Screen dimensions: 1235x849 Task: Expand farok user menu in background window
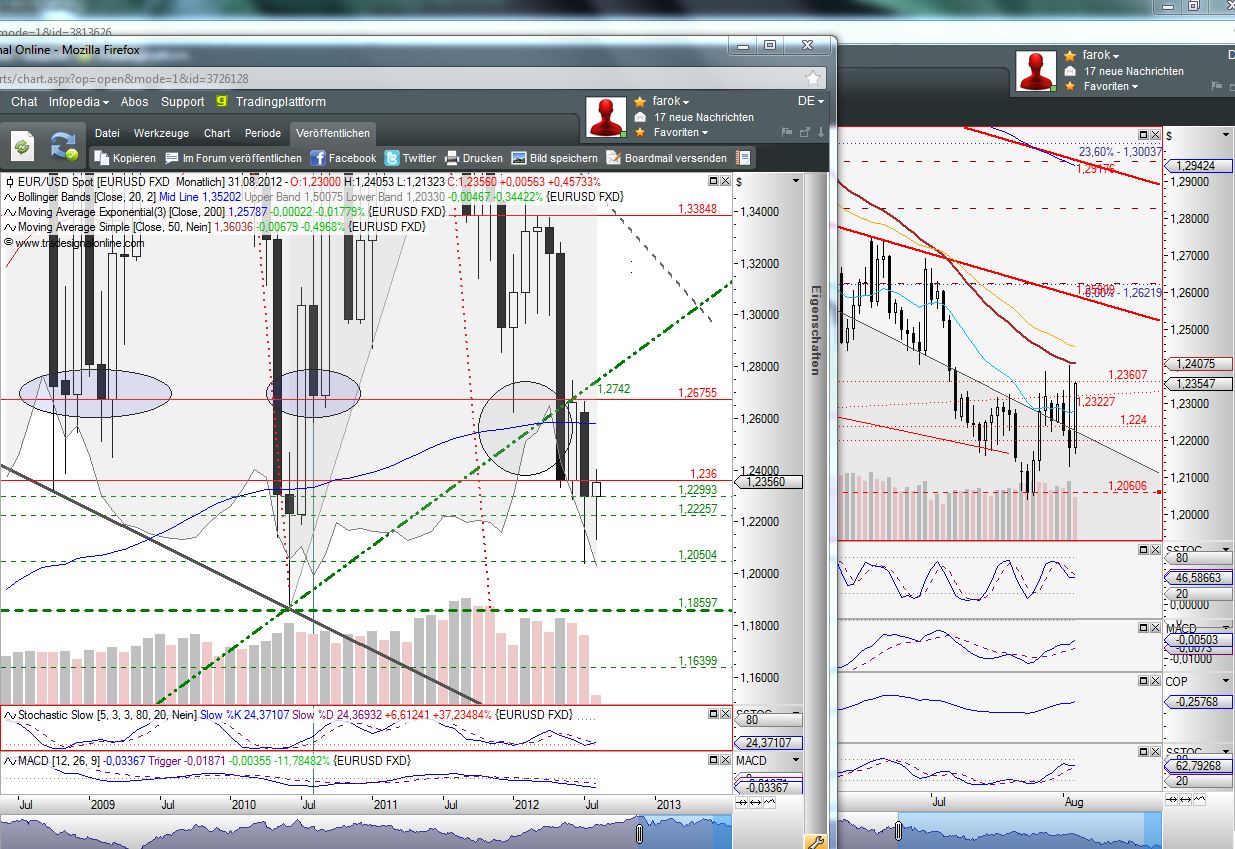click(1101, 56)
